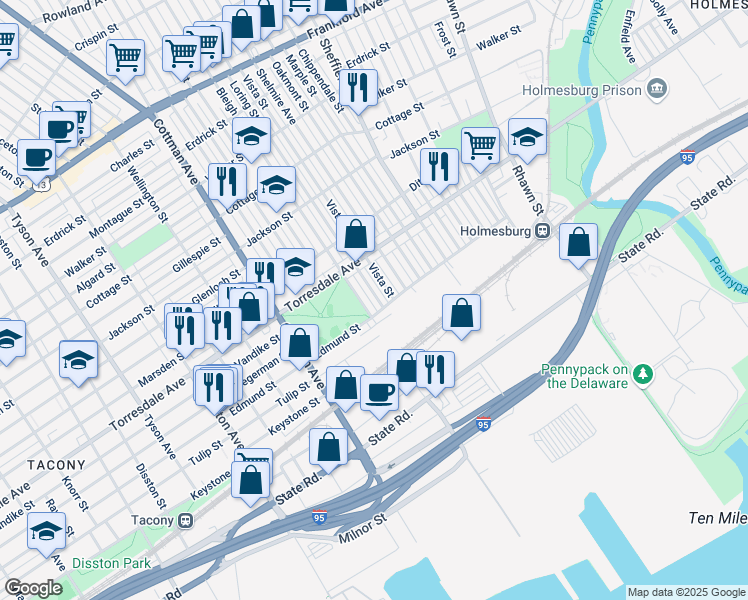
Task: Click the Pennypack on the Delaware label
Action: (x=585, y=376)
